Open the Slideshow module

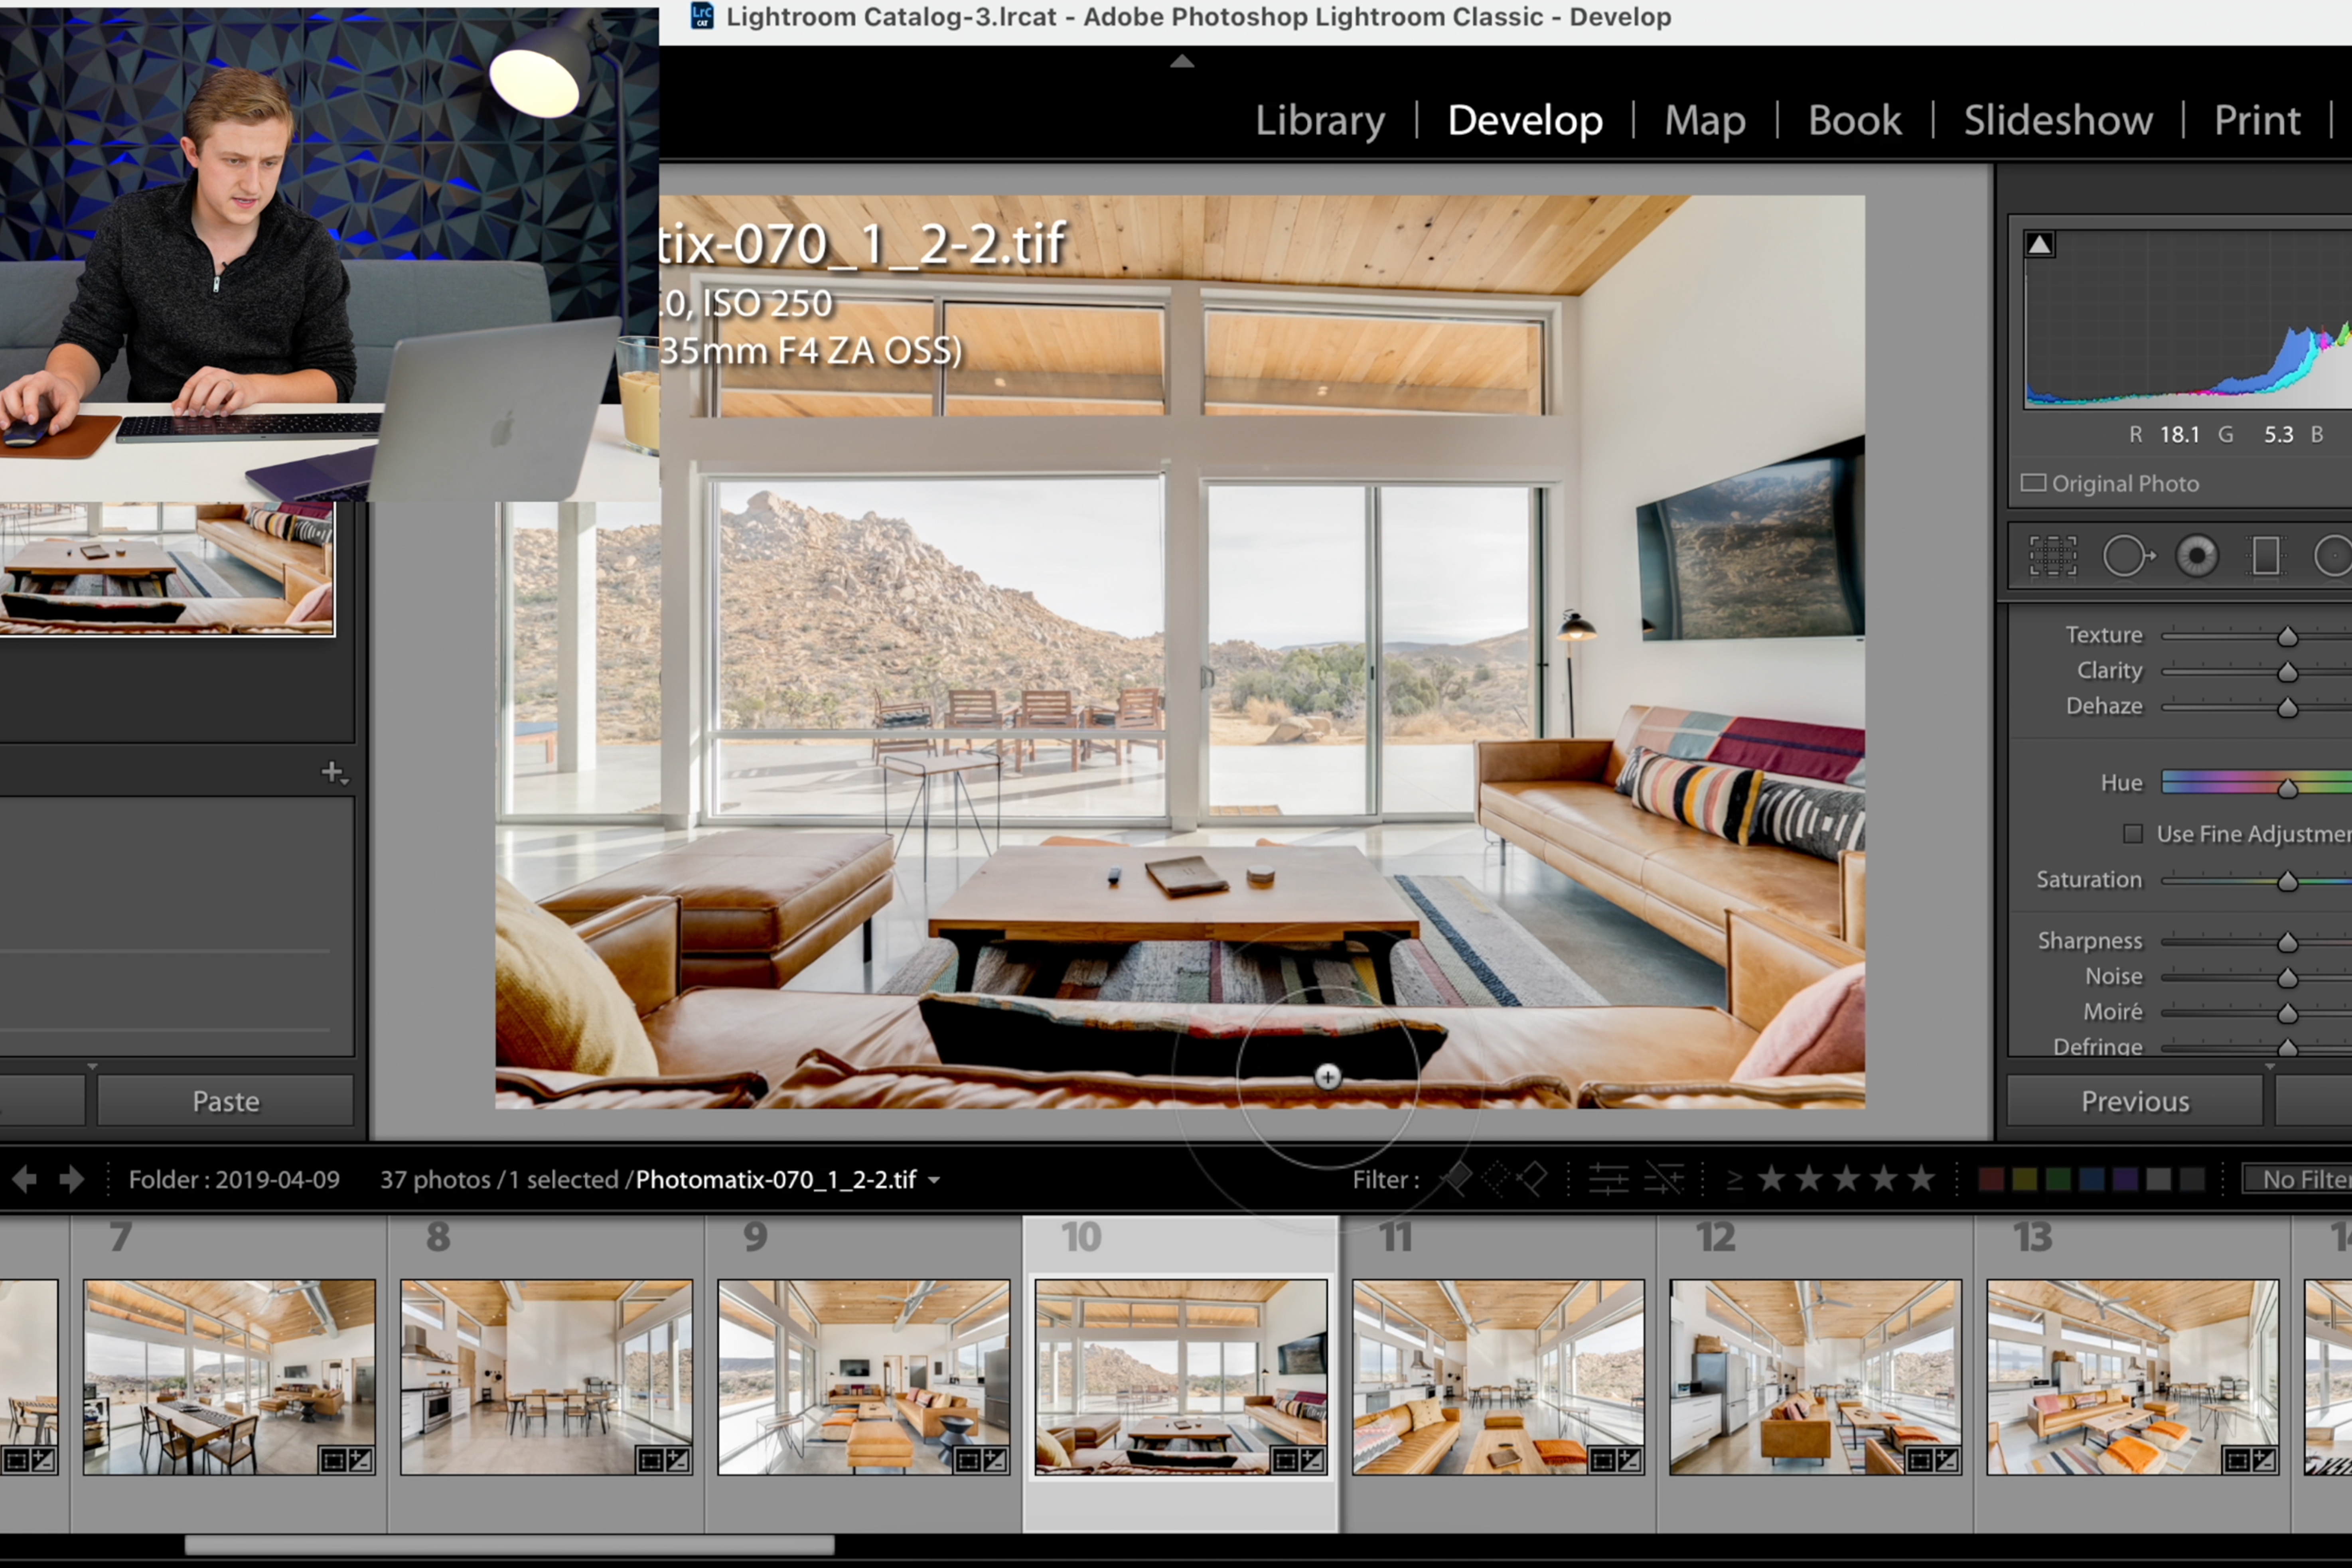point(2058,120)
